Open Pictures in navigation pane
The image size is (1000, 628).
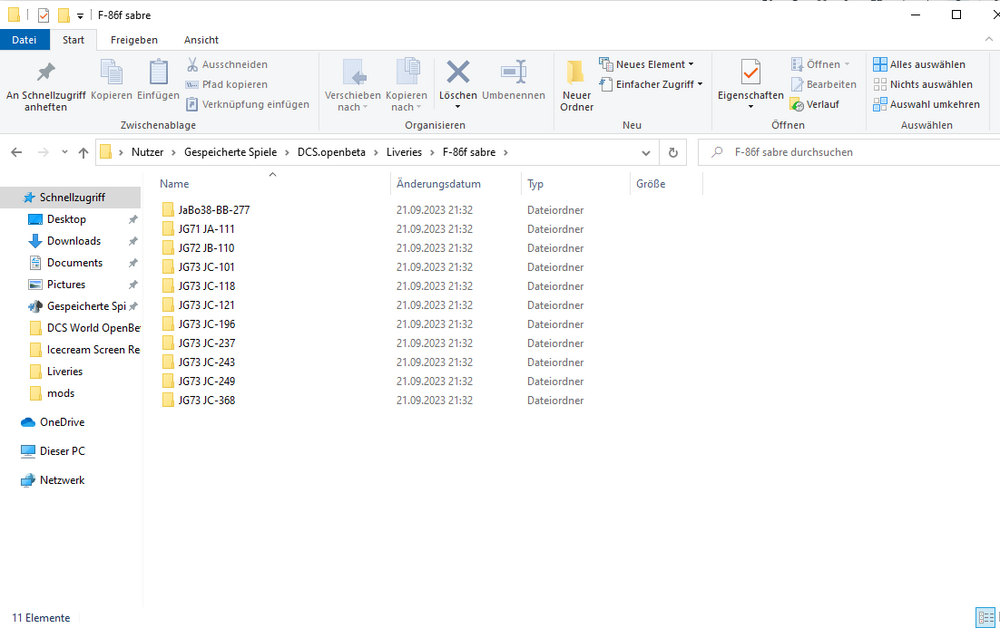[x=66, y=284]
